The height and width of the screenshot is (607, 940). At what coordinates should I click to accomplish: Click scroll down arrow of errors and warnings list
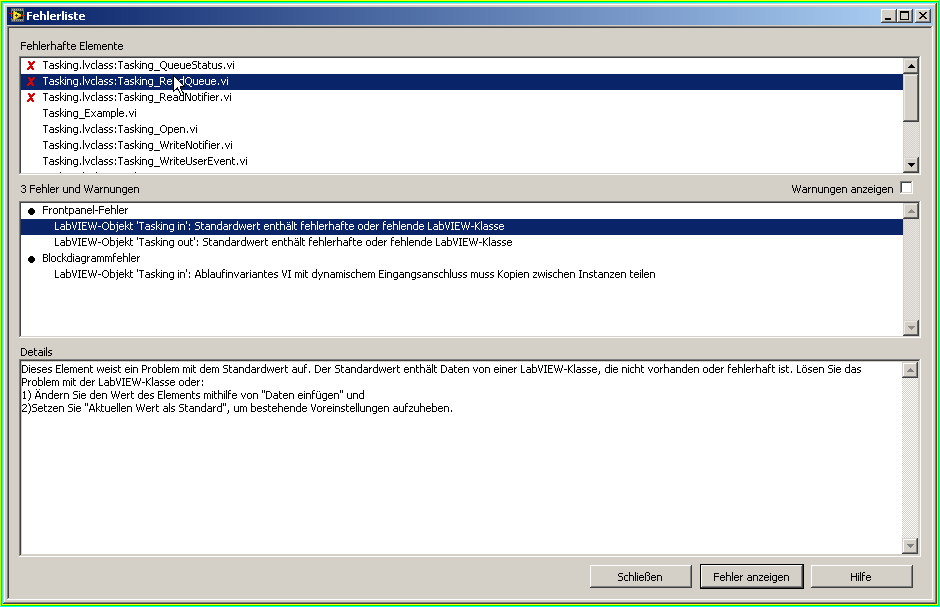[x=911, y=328]
